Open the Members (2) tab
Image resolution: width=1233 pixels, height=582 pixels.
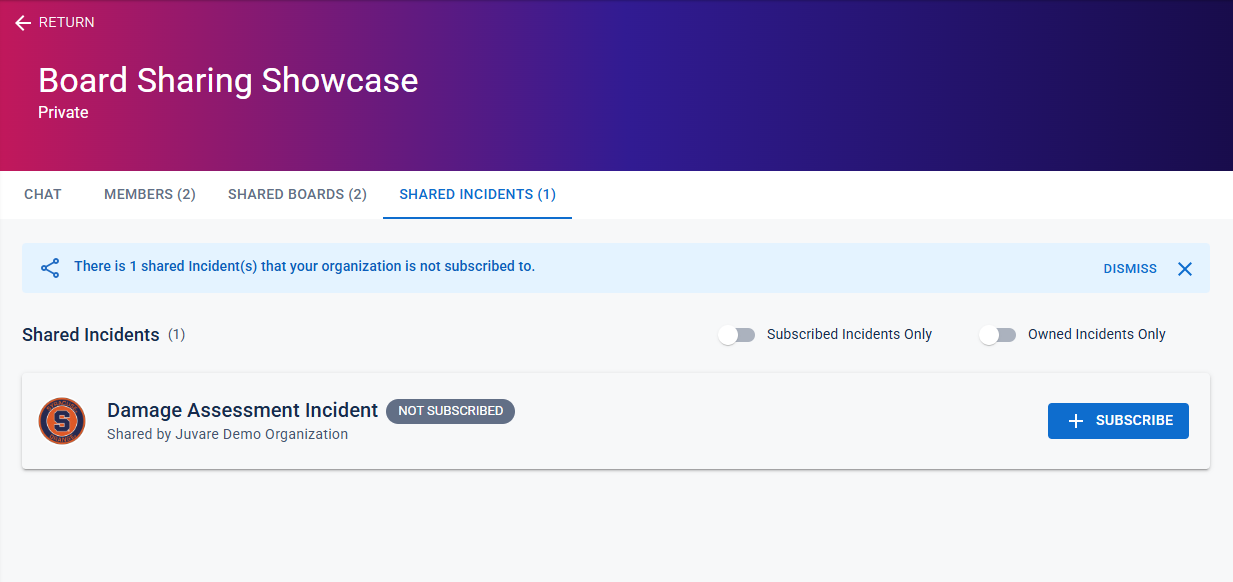[x=150, y=194]
